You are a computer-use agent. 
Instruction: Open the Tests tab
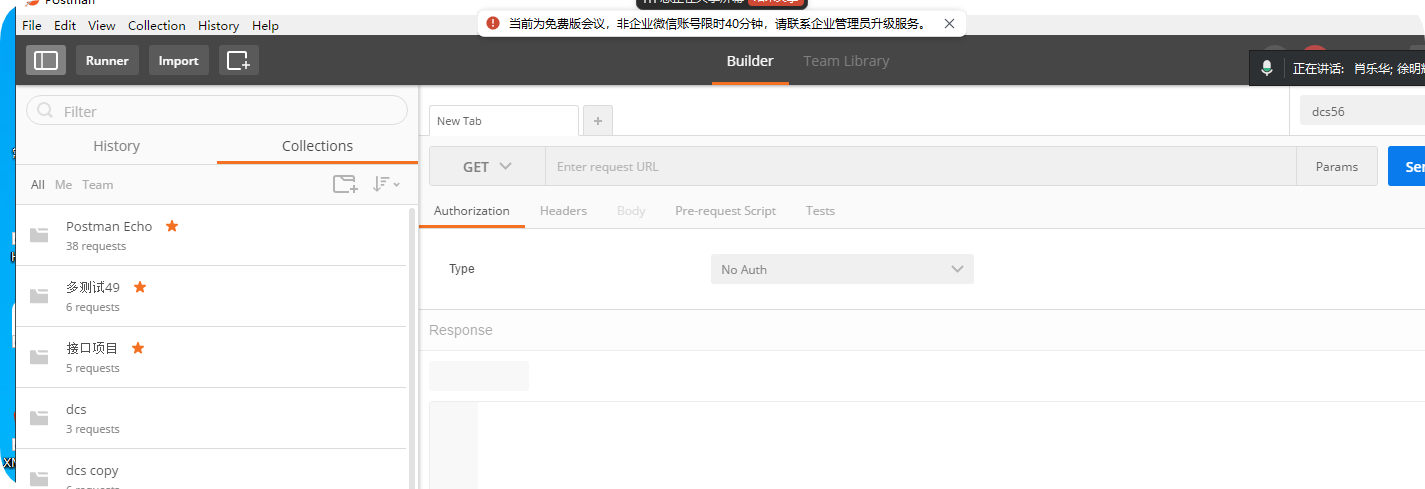pos(820,211)
